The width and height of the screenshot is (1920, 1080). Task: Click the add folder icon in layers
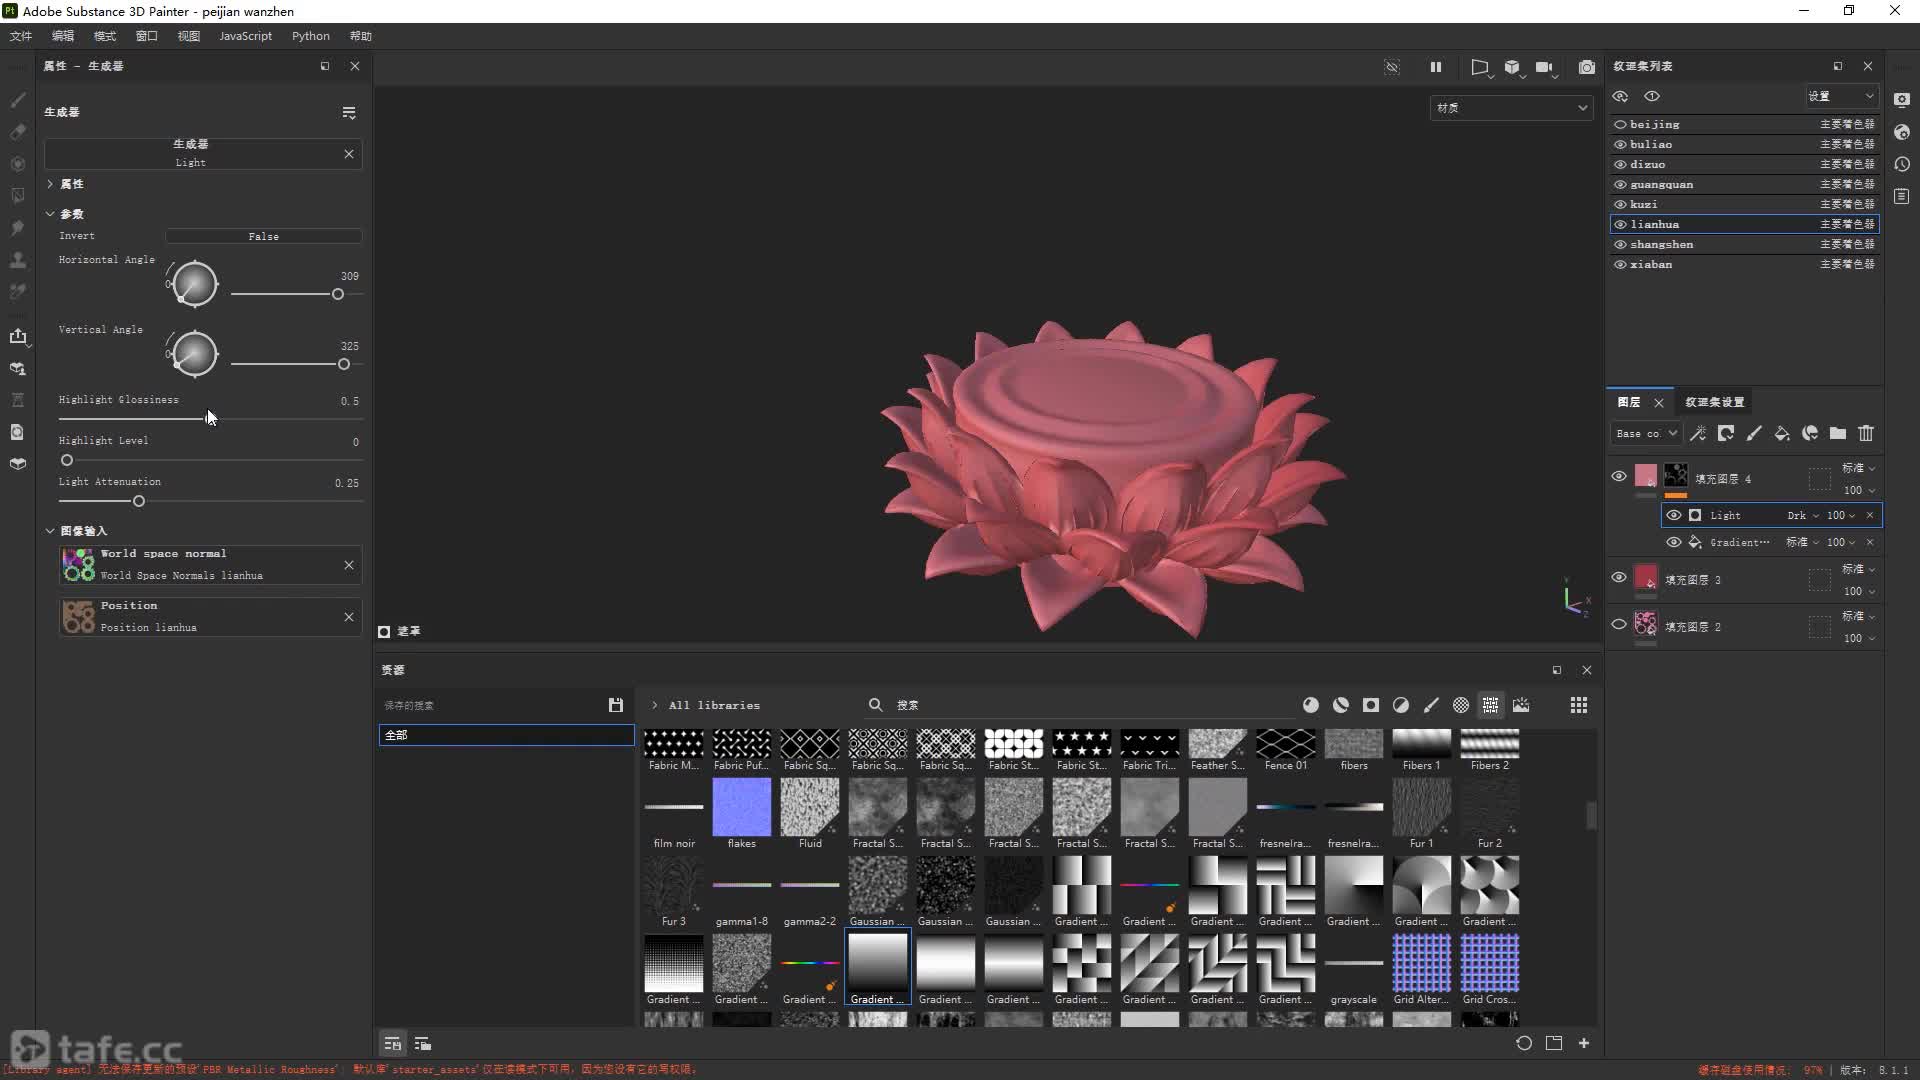pyautogui.click(x=1838, y=433)
